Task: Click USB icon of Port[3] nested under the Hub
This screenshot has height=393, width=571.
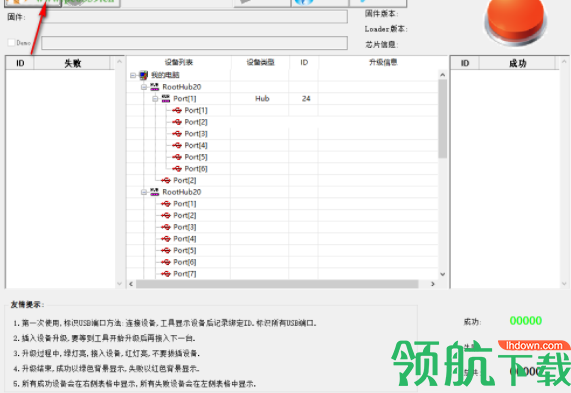Action: [x=177, y=133]
